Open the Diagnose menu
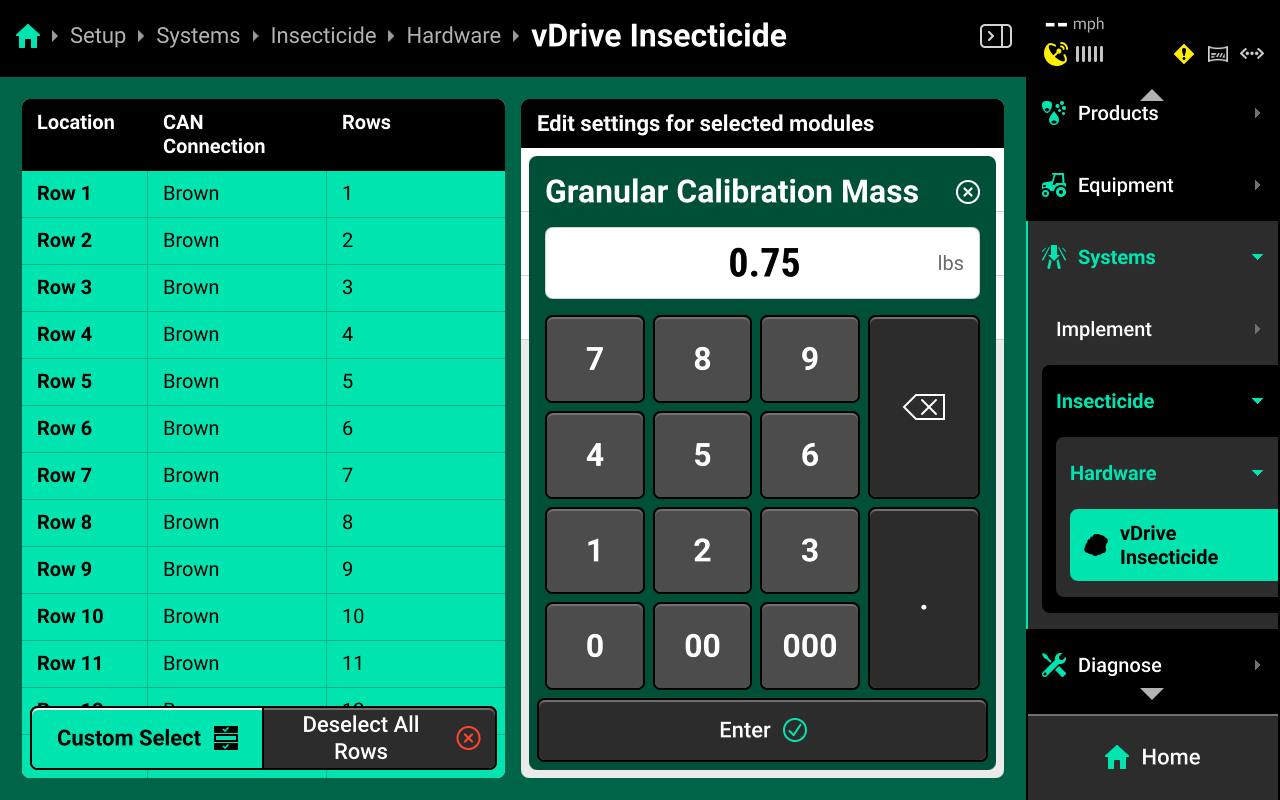Screen dimensions: 1280x800 (x=1152, y=665)
